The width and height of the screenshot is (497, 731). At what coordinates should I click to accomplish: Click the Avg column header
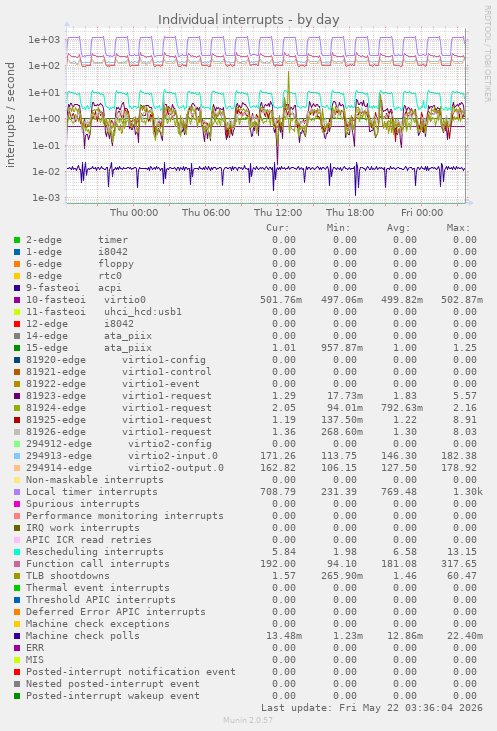pyautogui.click(x=398, y=228)
